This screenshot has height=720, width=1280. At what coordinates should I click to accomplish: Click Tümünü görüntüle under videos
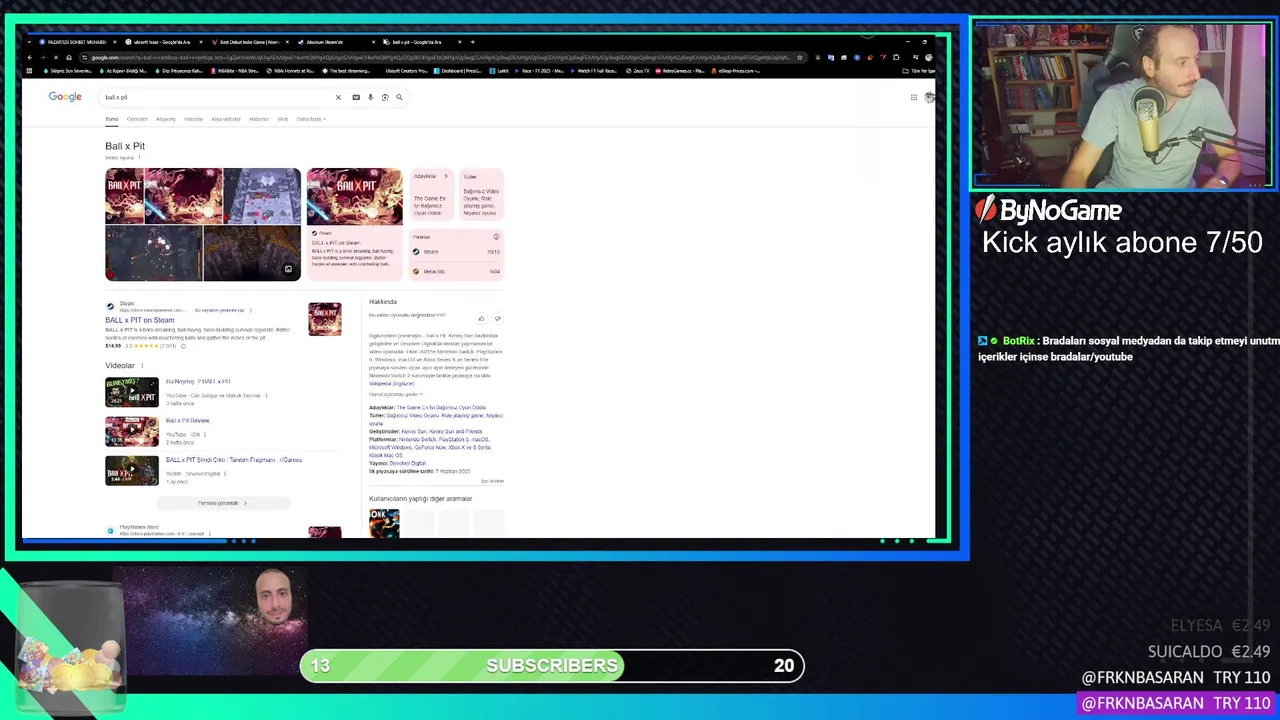[222, 503]
